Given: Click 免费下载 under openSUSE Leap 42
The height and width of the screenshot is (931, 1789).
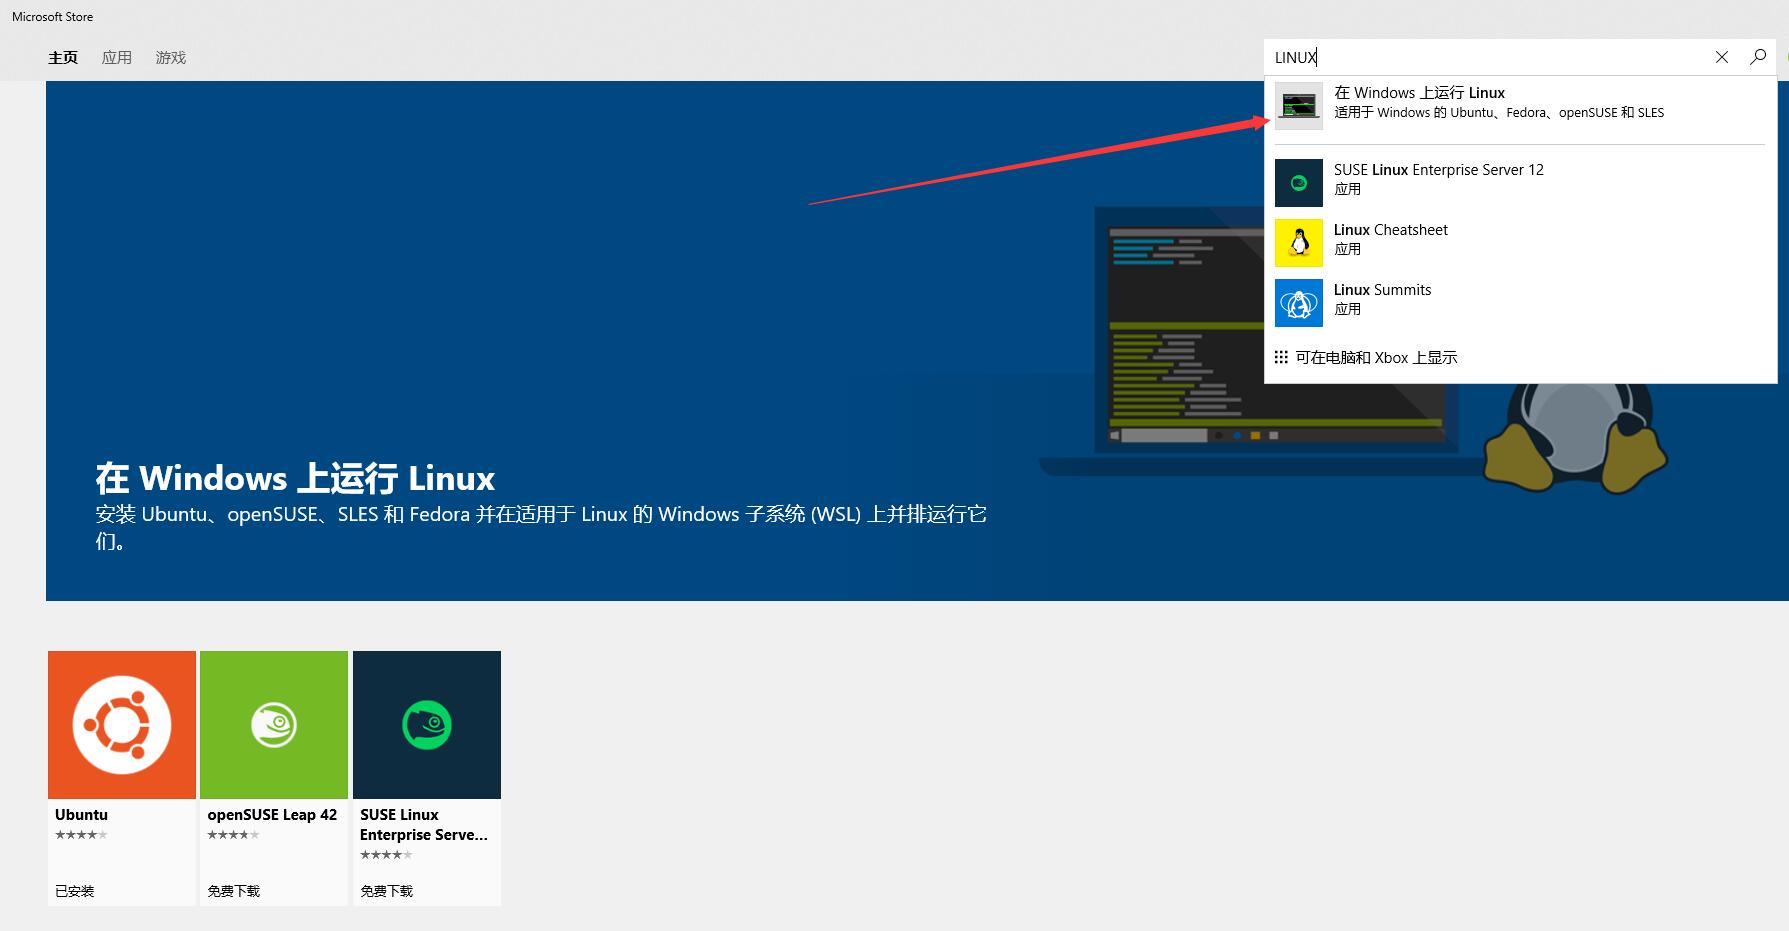Looking at the screenshot, I should pos(233,891).
